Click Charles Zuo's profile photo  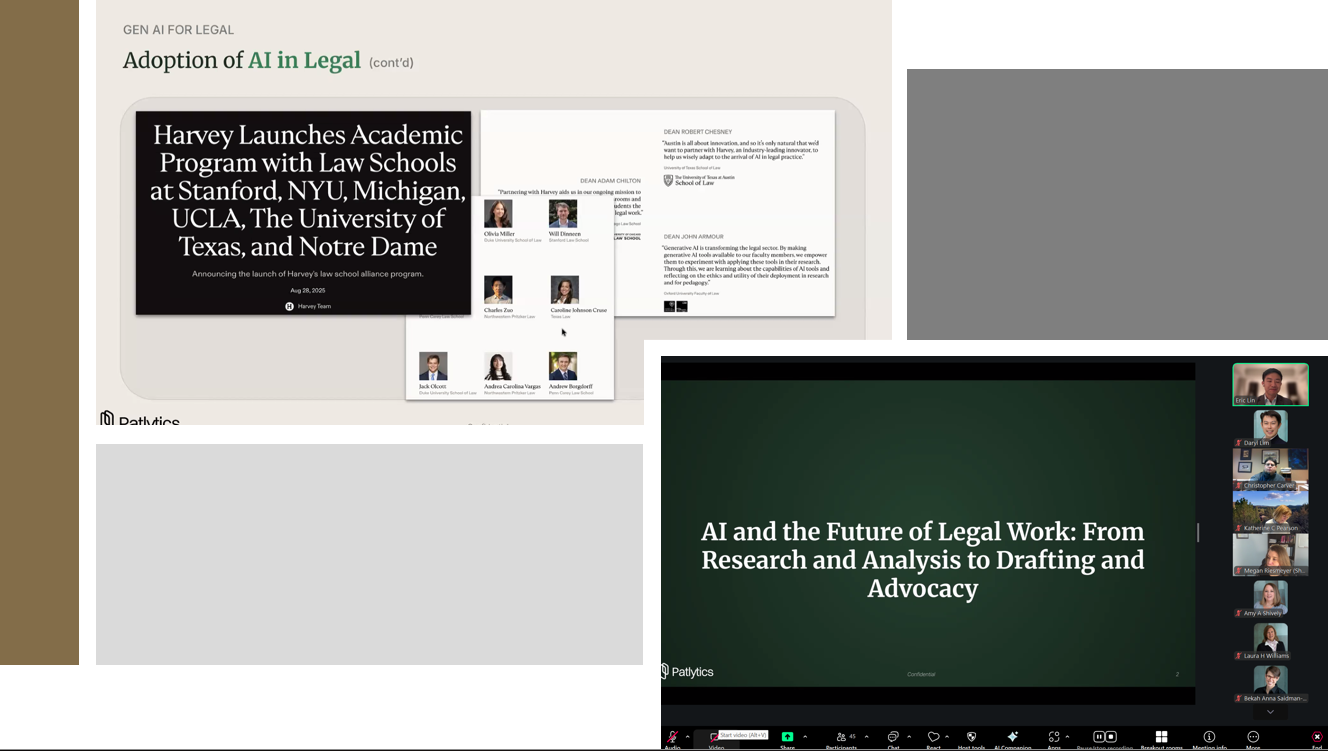(498, 290)
